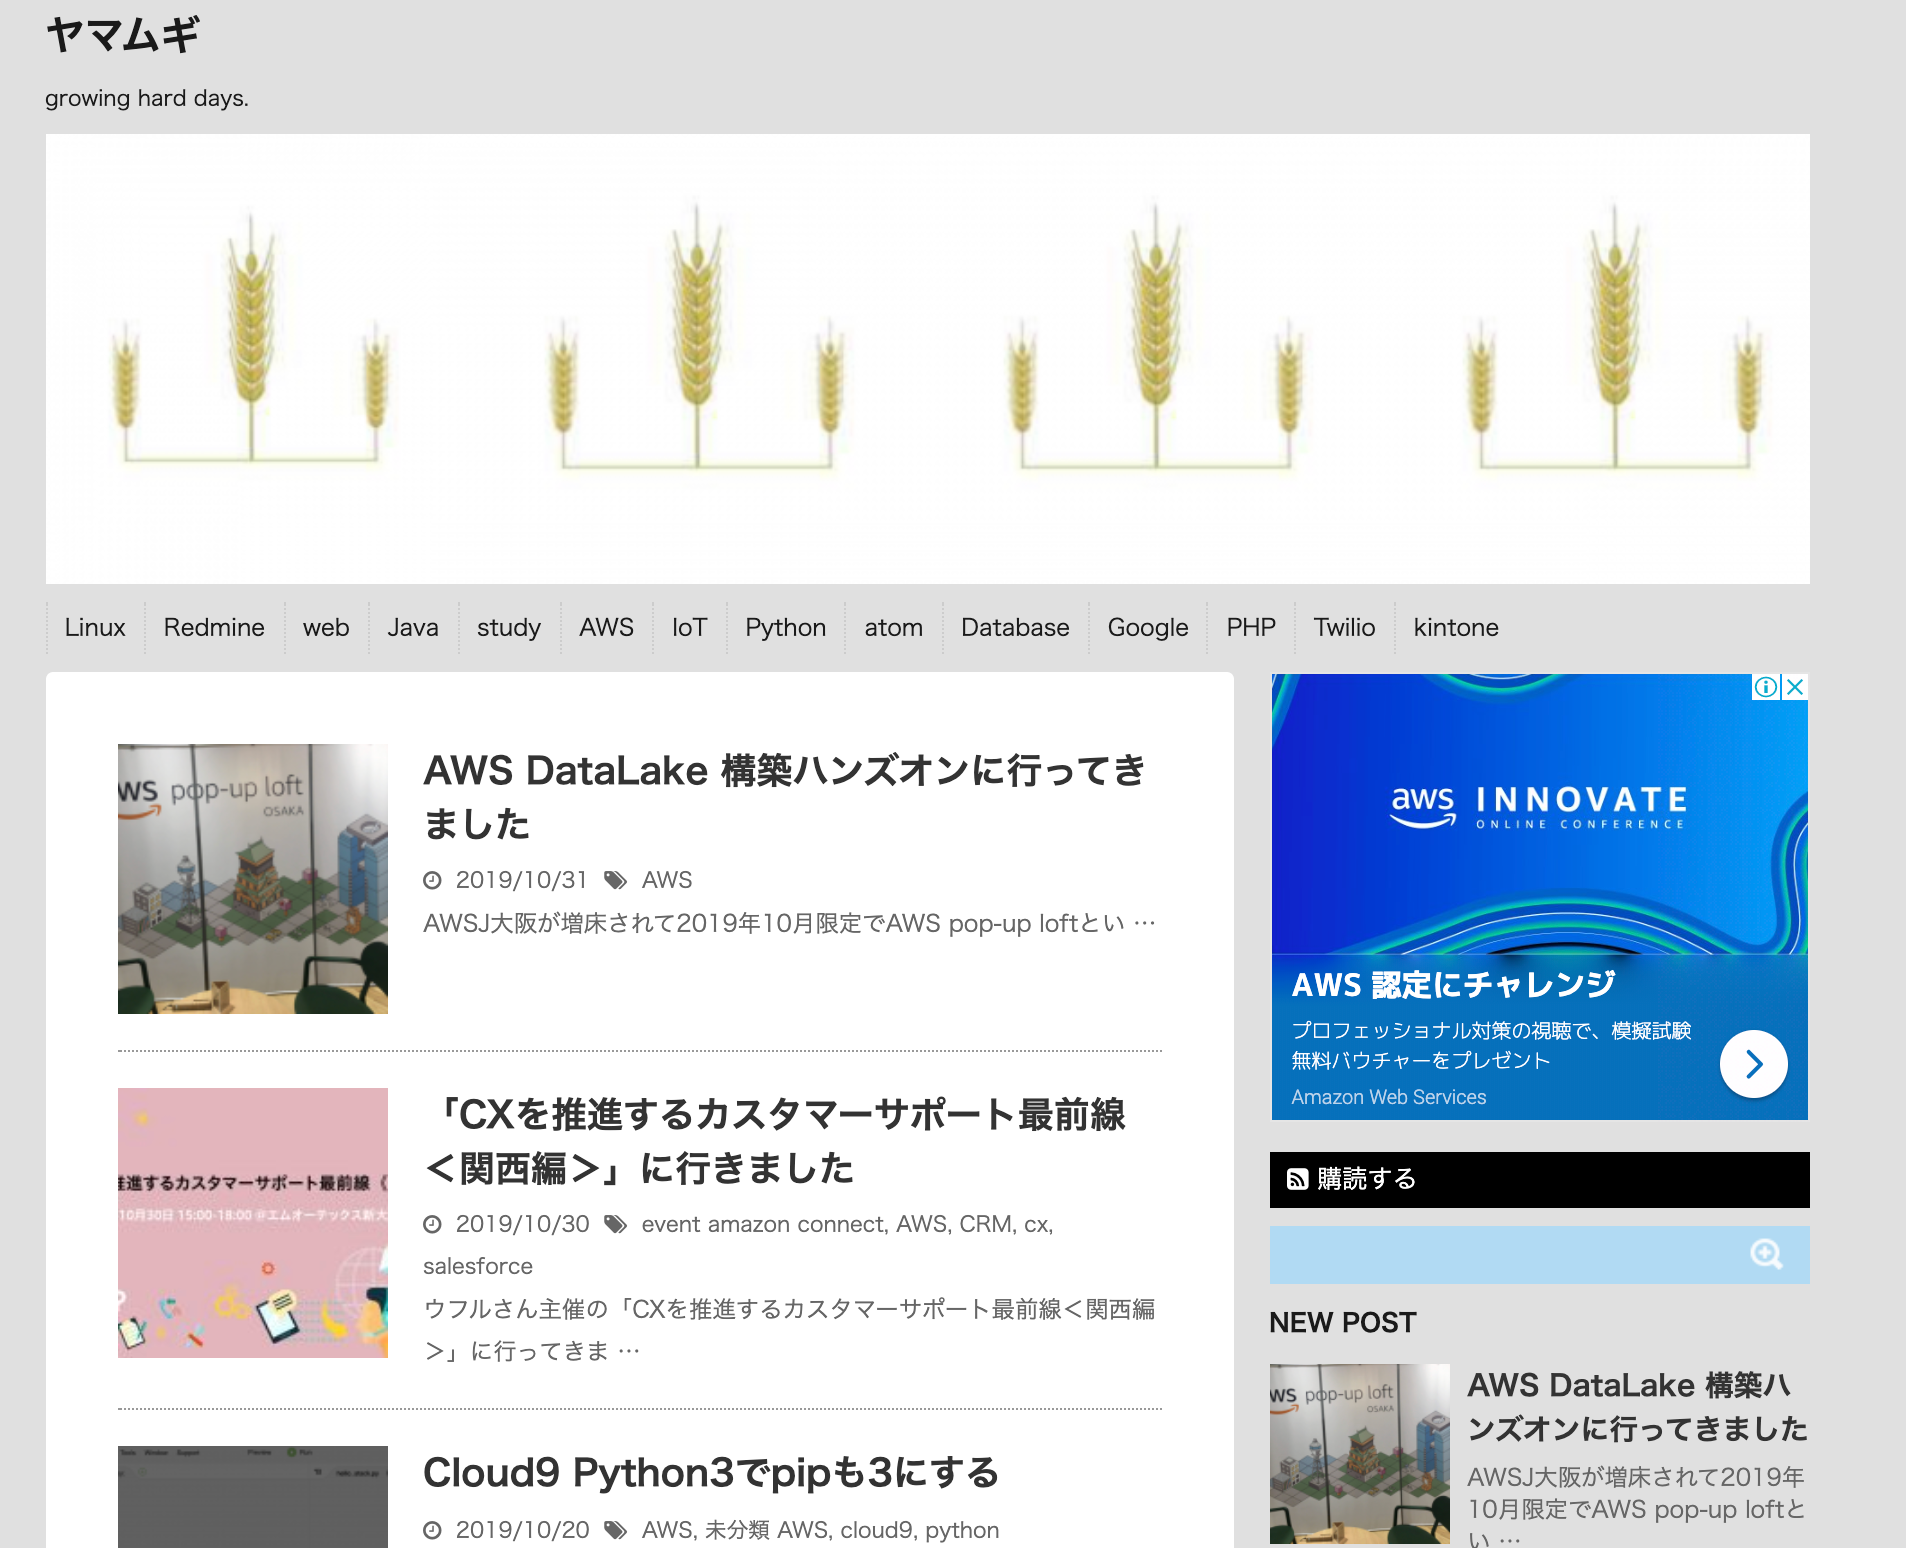Select the web menu item
Viewport: 1906px width, 1548px height.
coord(326,627)
